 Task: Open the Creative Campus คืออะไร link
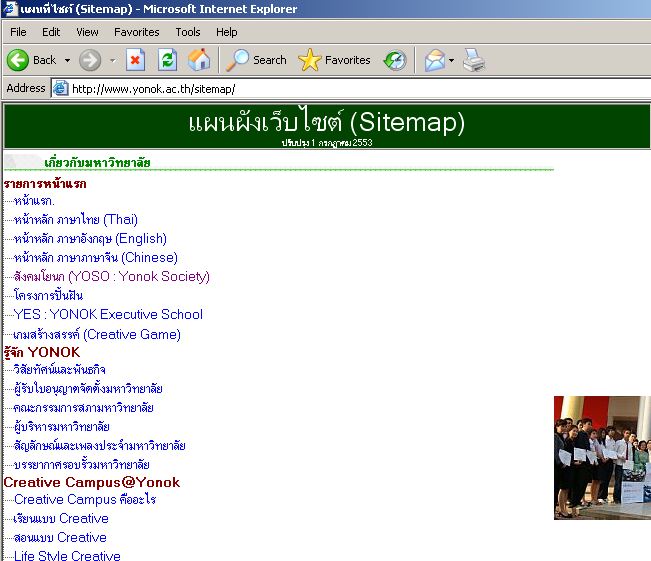(85, 499)
